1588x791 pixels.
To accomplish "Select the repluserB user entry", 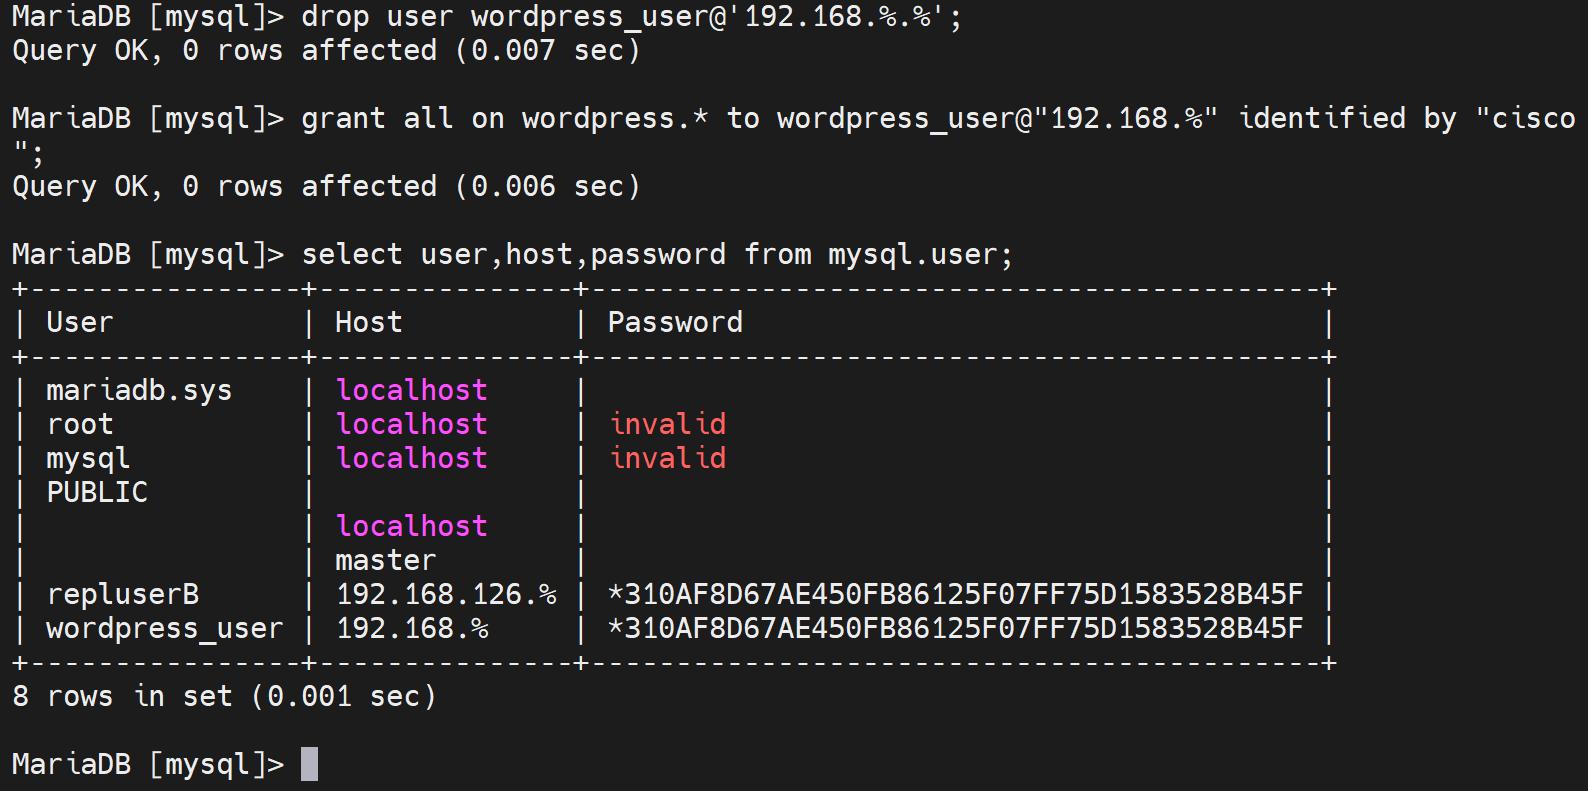I will click(123, 595).
